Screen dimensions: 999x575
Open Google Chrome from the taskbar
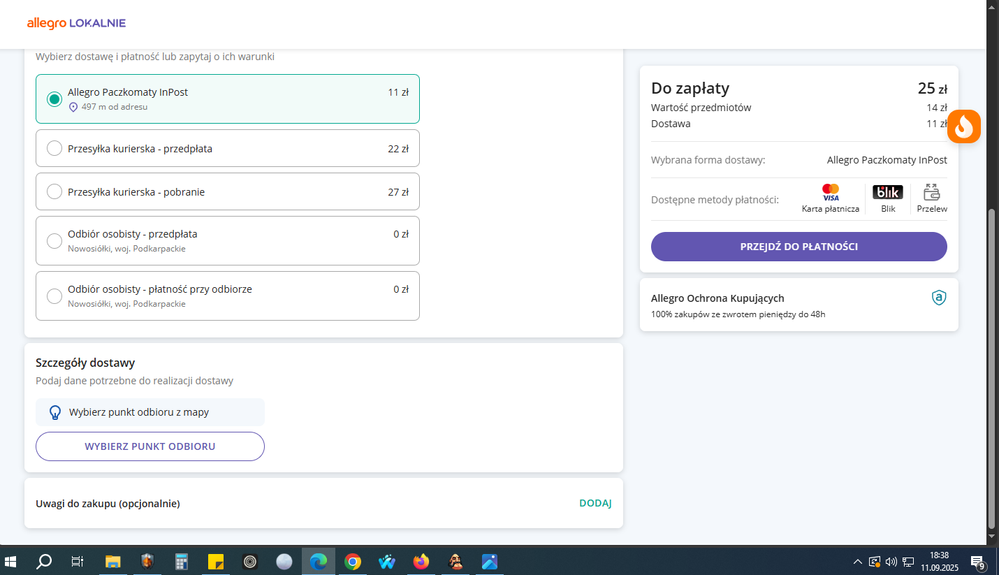pos(353,562)
